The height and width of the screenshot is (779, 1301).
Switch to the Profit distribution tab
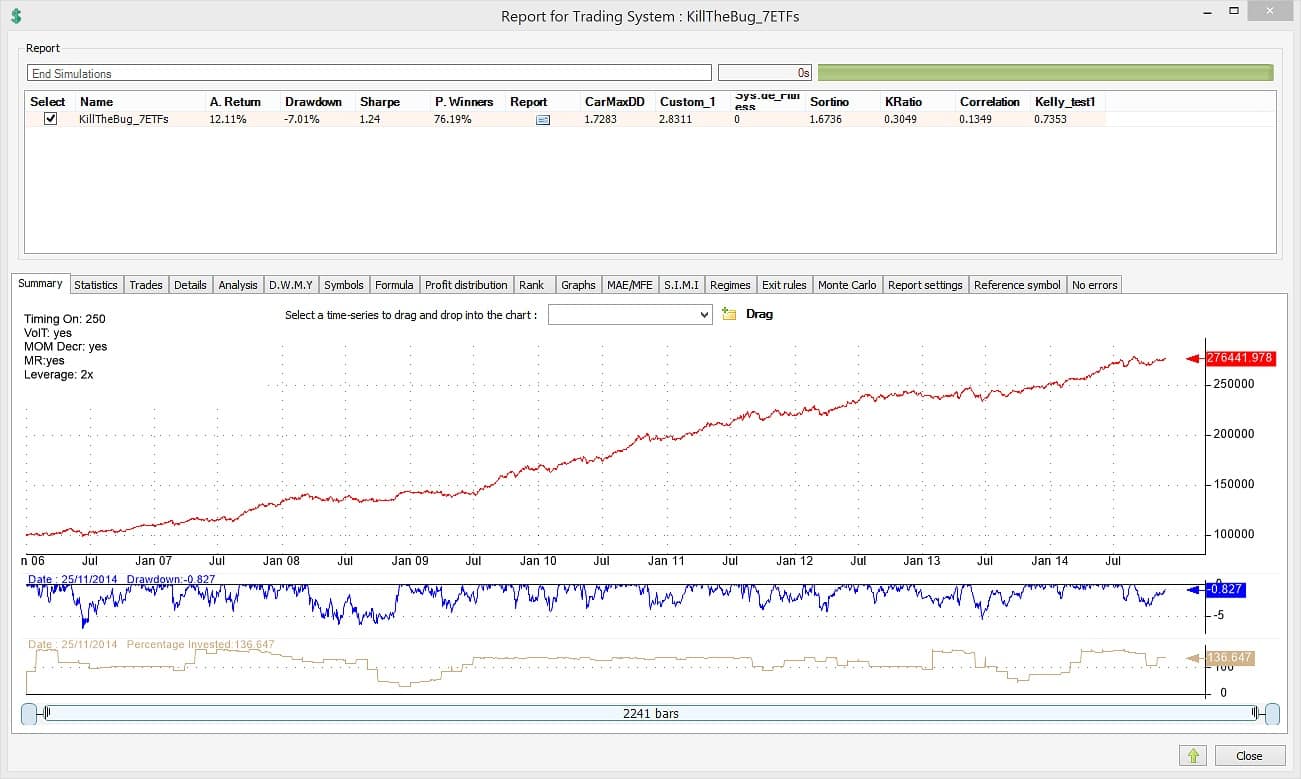(x=467, y=285)
